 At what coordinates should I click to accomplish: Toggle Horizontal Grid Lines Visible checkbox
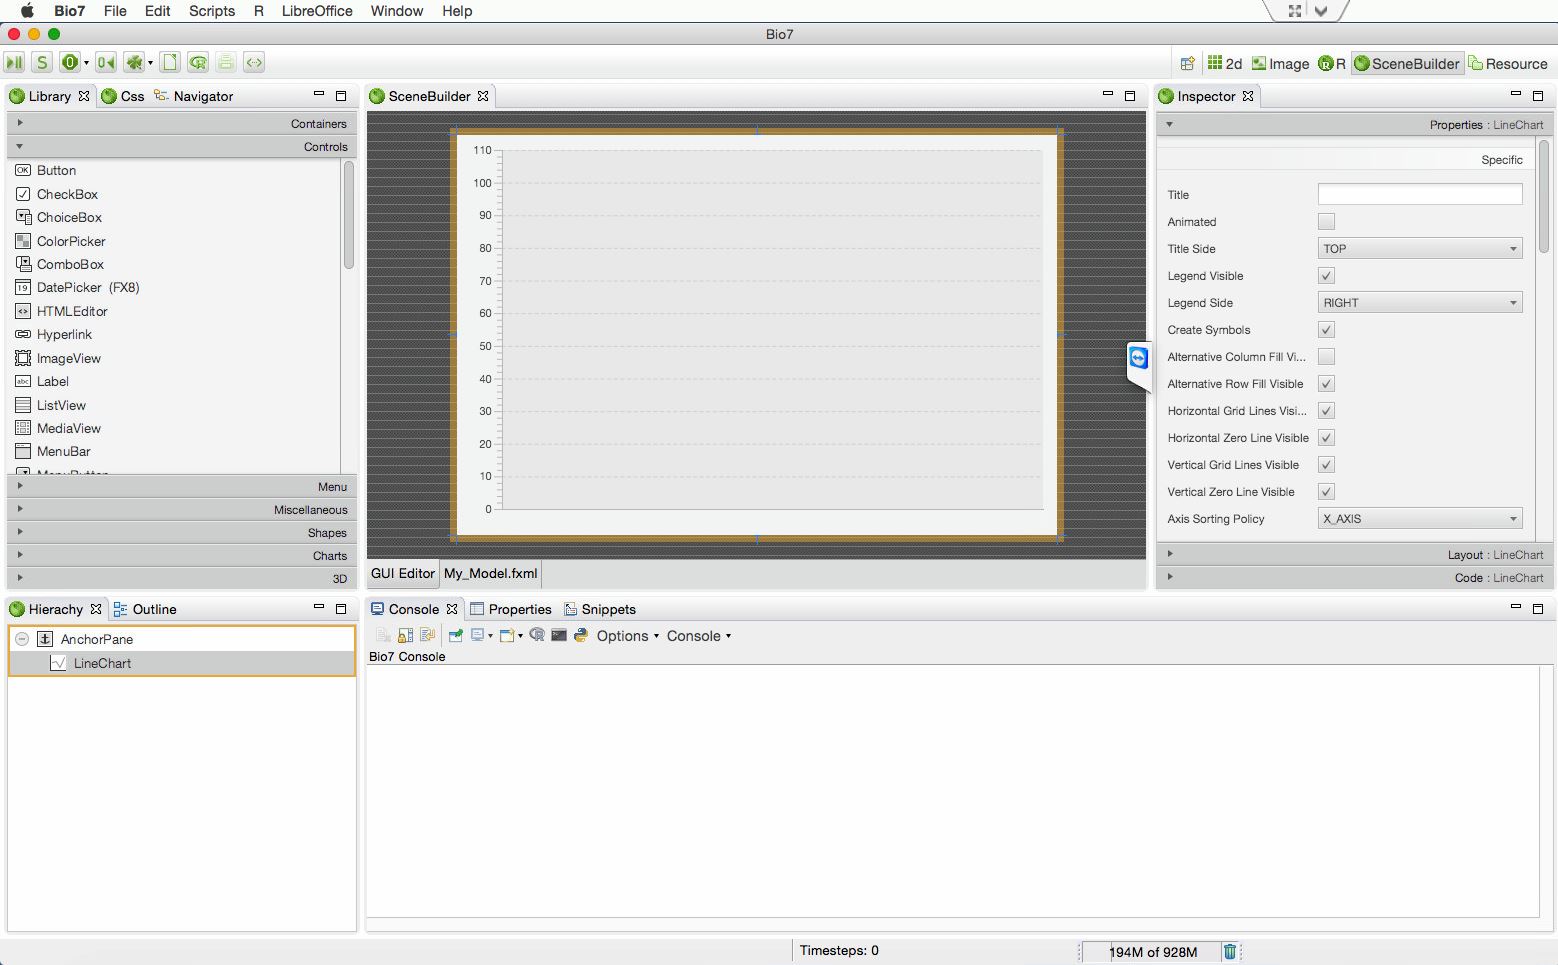tap(1326, 411)
